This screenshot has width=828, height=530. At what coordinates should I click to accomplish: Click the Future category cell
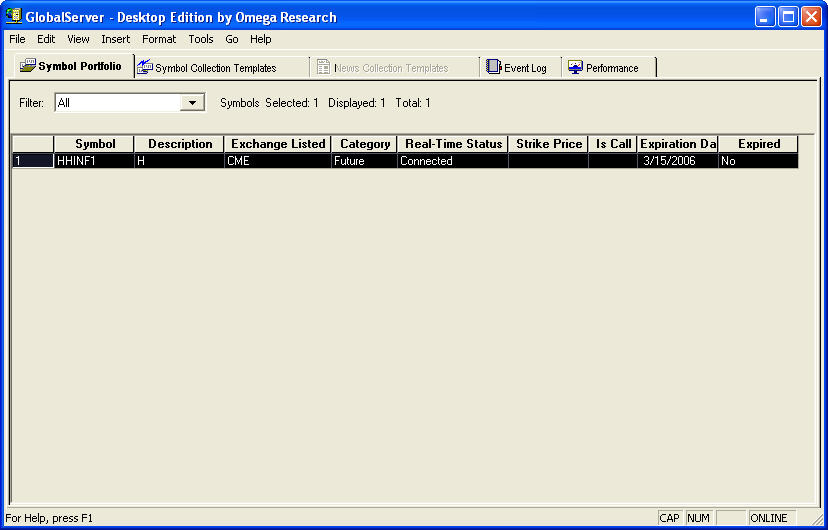[364, 161]
